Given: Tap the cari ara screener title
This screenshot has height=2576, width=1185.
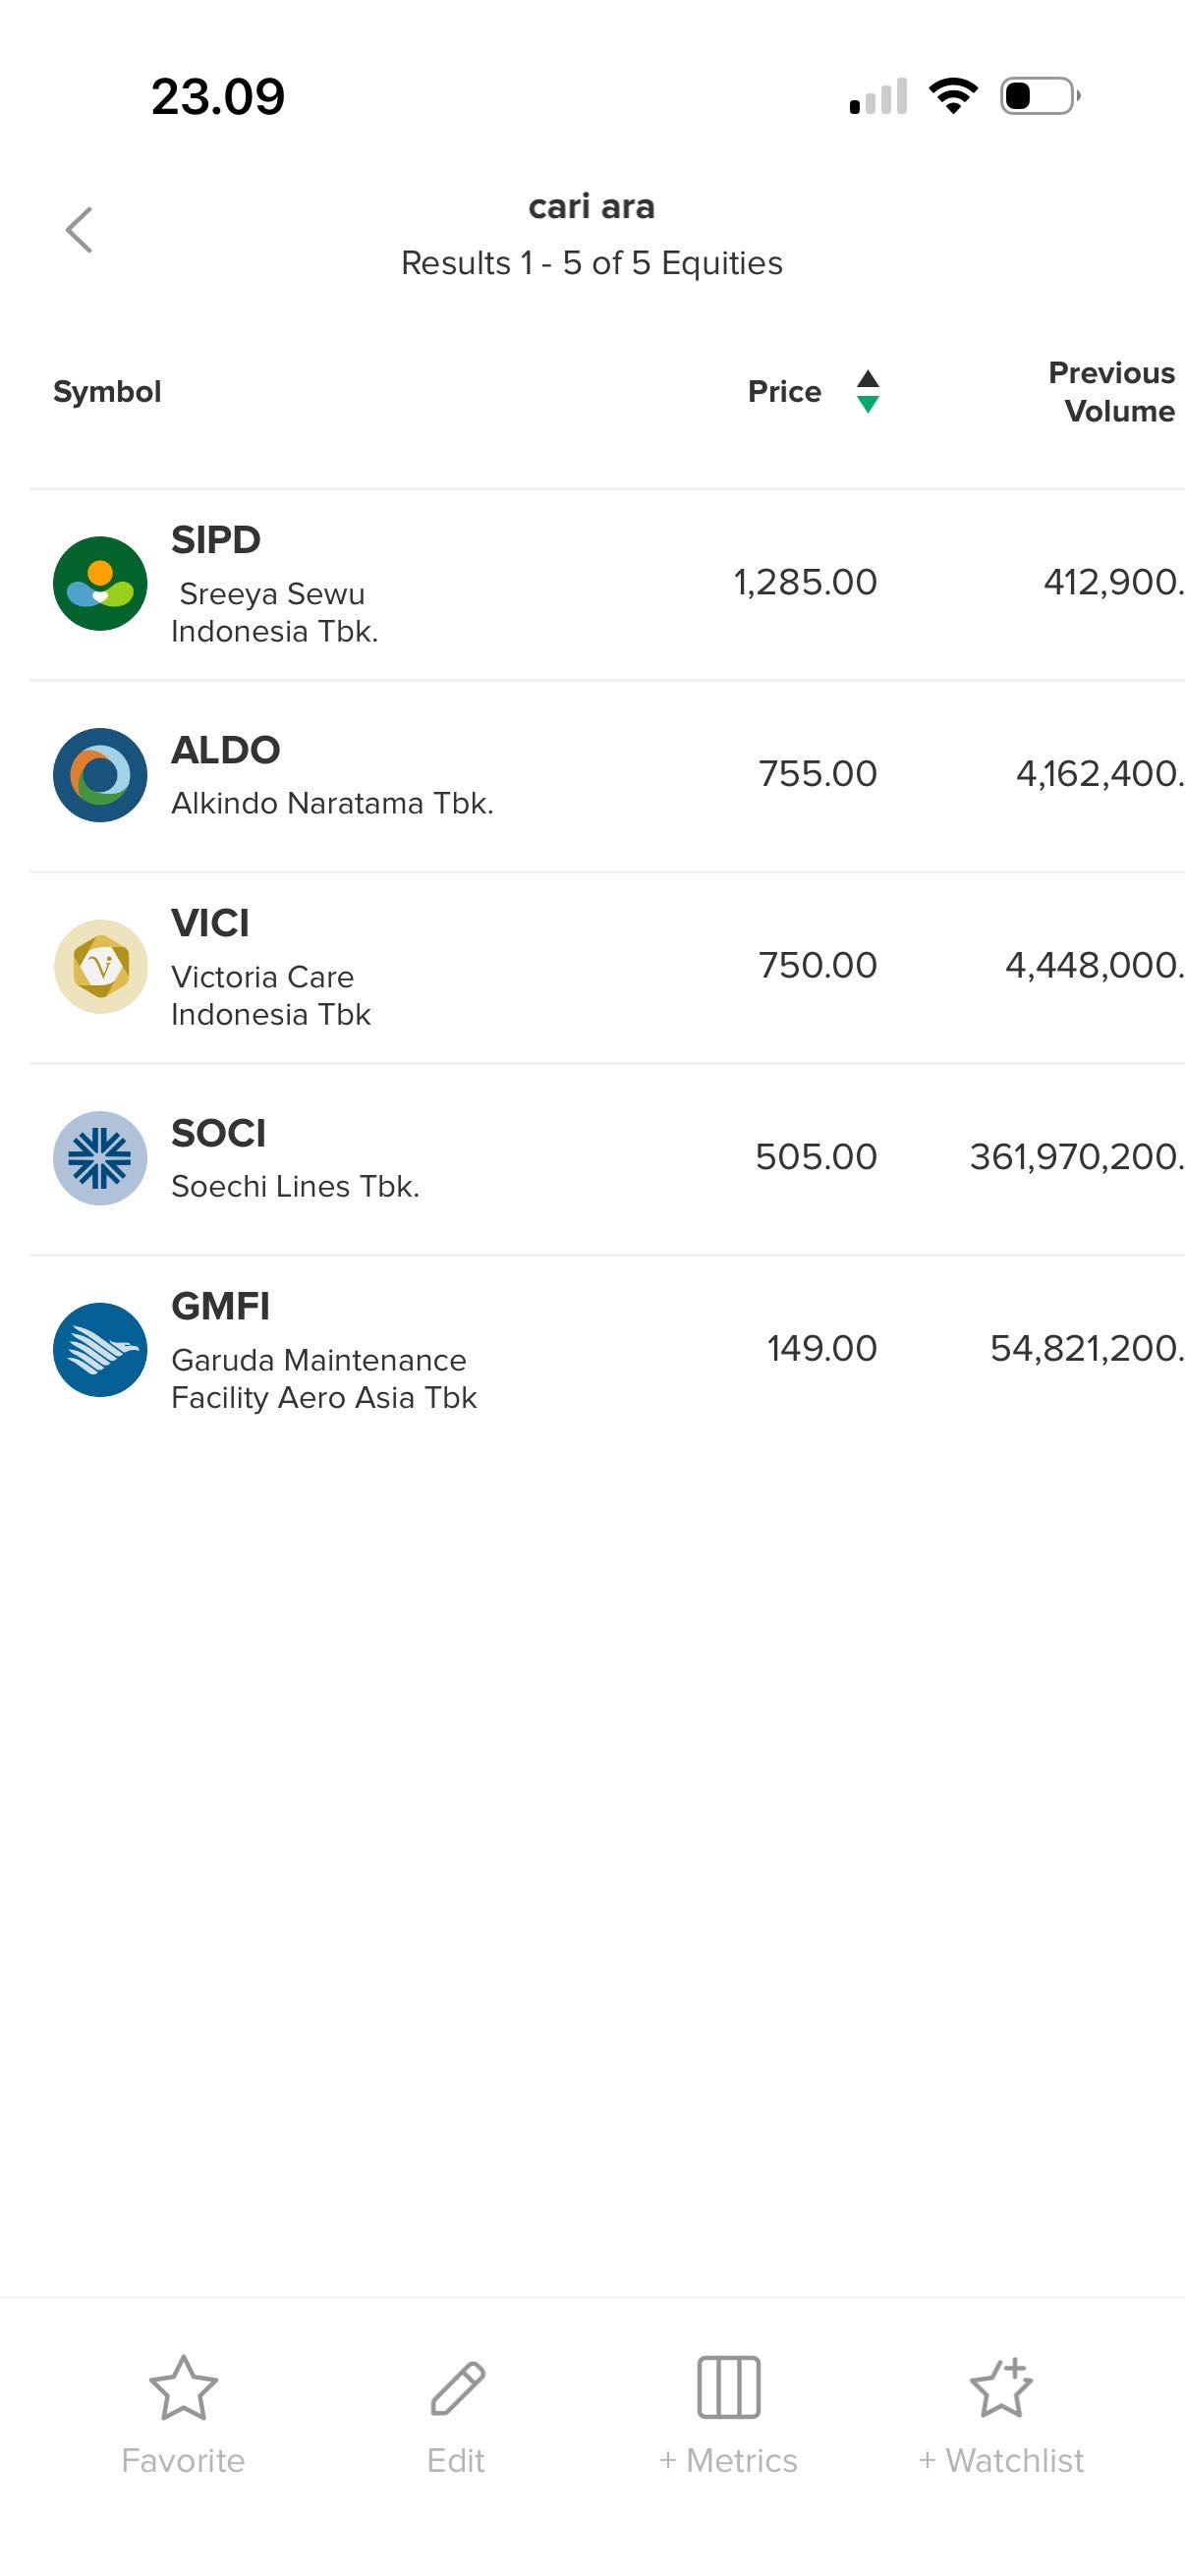Looking at the screenshot, I should [591, 207].
